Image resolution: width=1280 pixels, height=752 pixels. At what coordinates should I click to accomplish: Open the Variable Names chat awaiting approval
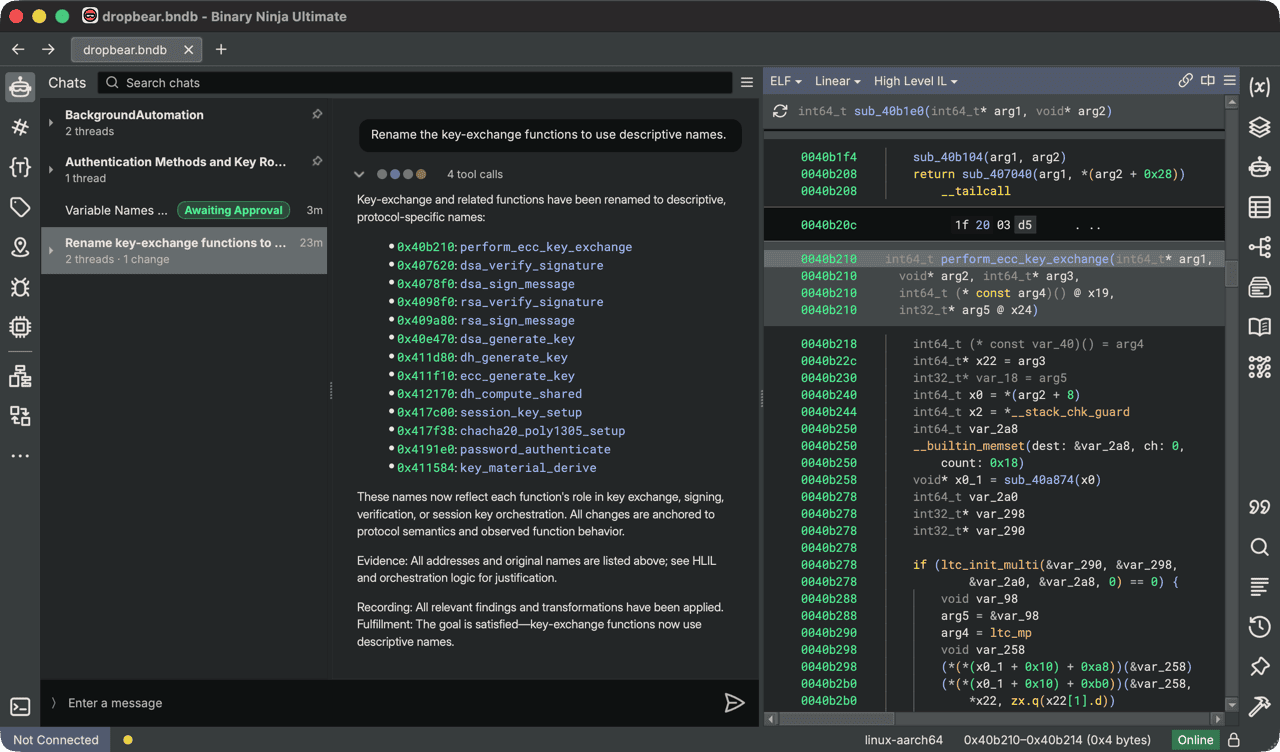[x=183, y=210]
